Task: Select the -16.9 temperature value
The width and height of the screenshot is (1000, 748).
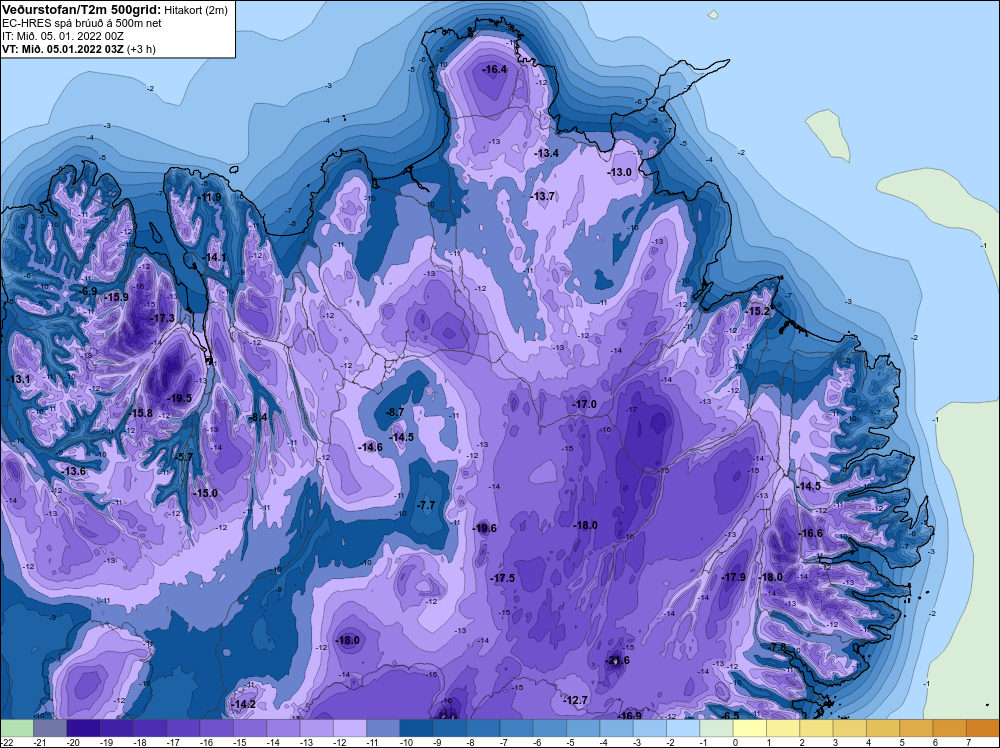Action: (629, 715)
